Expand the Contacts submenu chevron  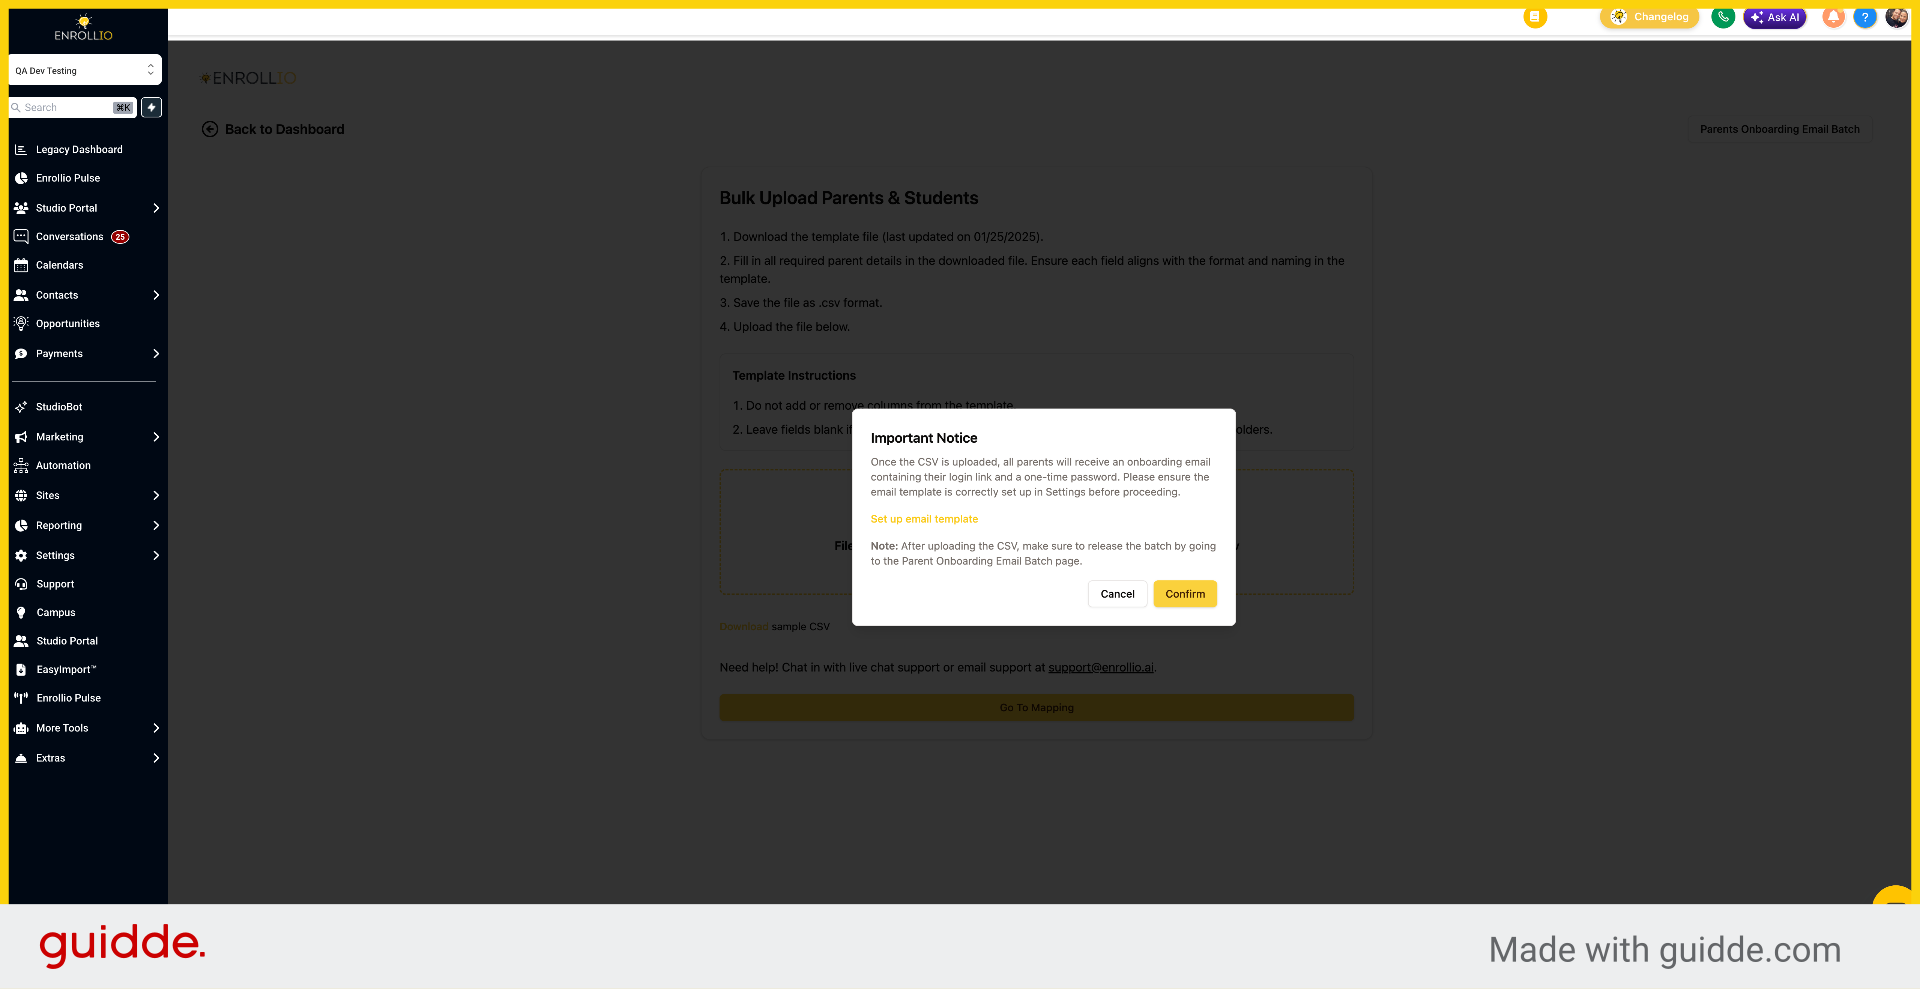click(x=156, y=295)
